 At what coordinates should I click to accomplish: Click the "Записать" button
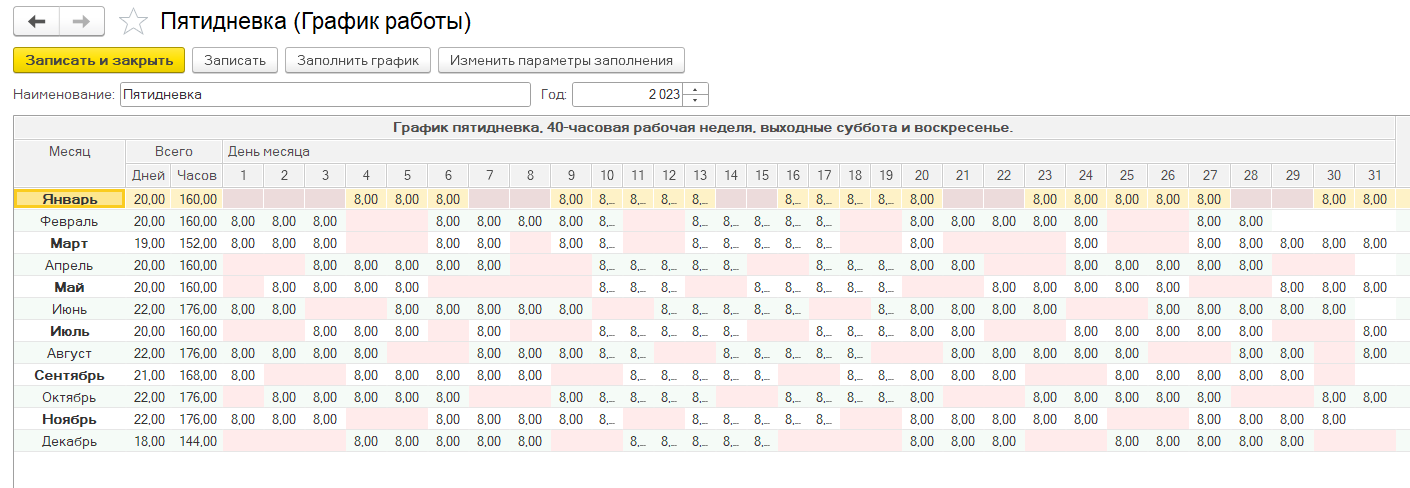coord(235,60)
